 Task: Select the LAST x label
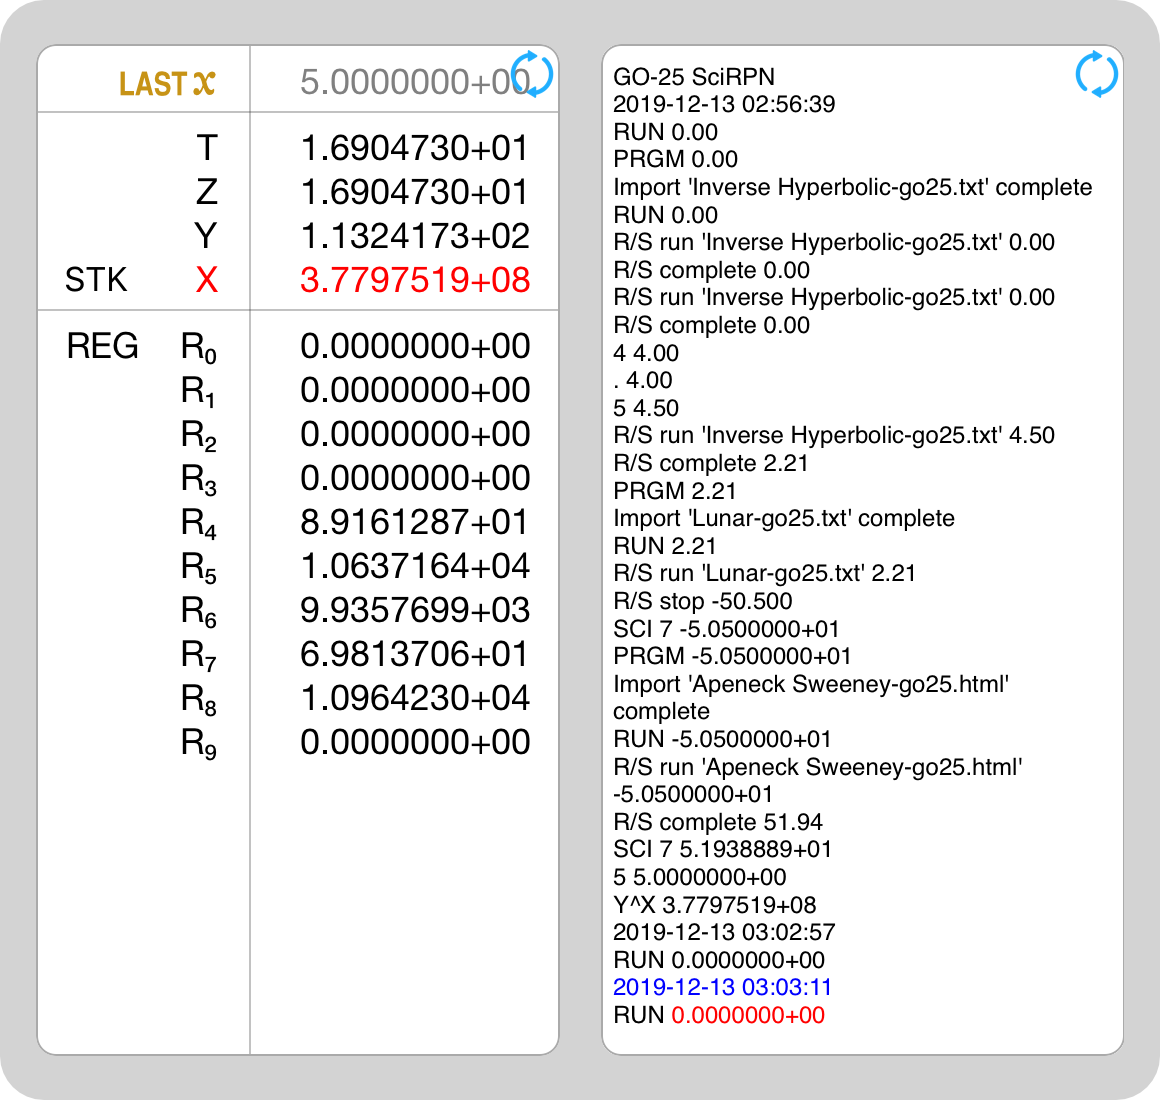pos(167,84)
